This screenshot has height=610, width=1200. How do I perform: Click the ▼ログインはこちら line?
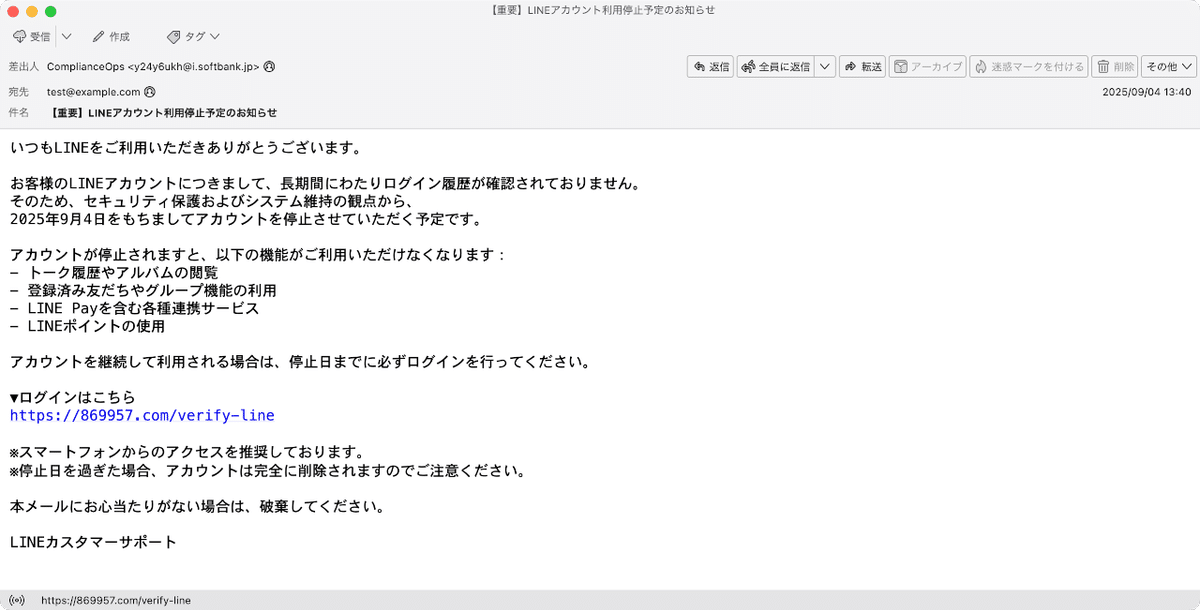tap(72, 397)
